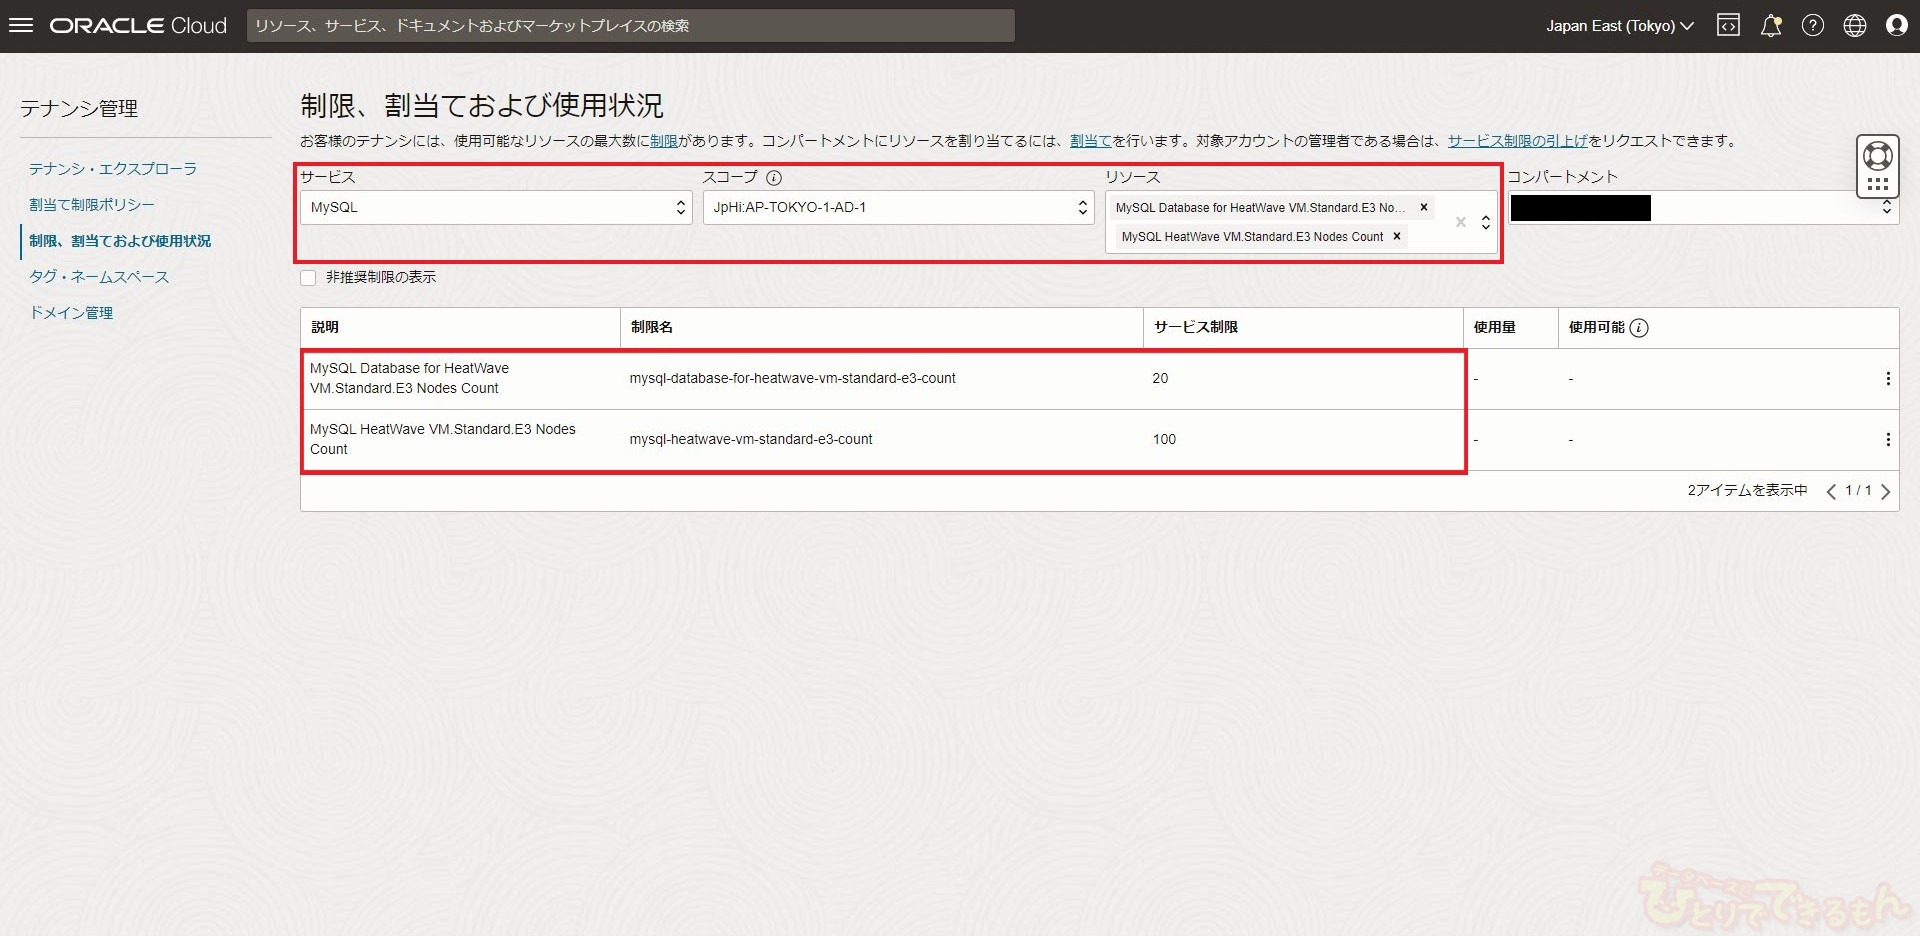The height and width of the screenshot is (936, 1920).
Task: Open actions menu for mysql-heatwave-vm-standard-e3-count row
Action: 1887,440
